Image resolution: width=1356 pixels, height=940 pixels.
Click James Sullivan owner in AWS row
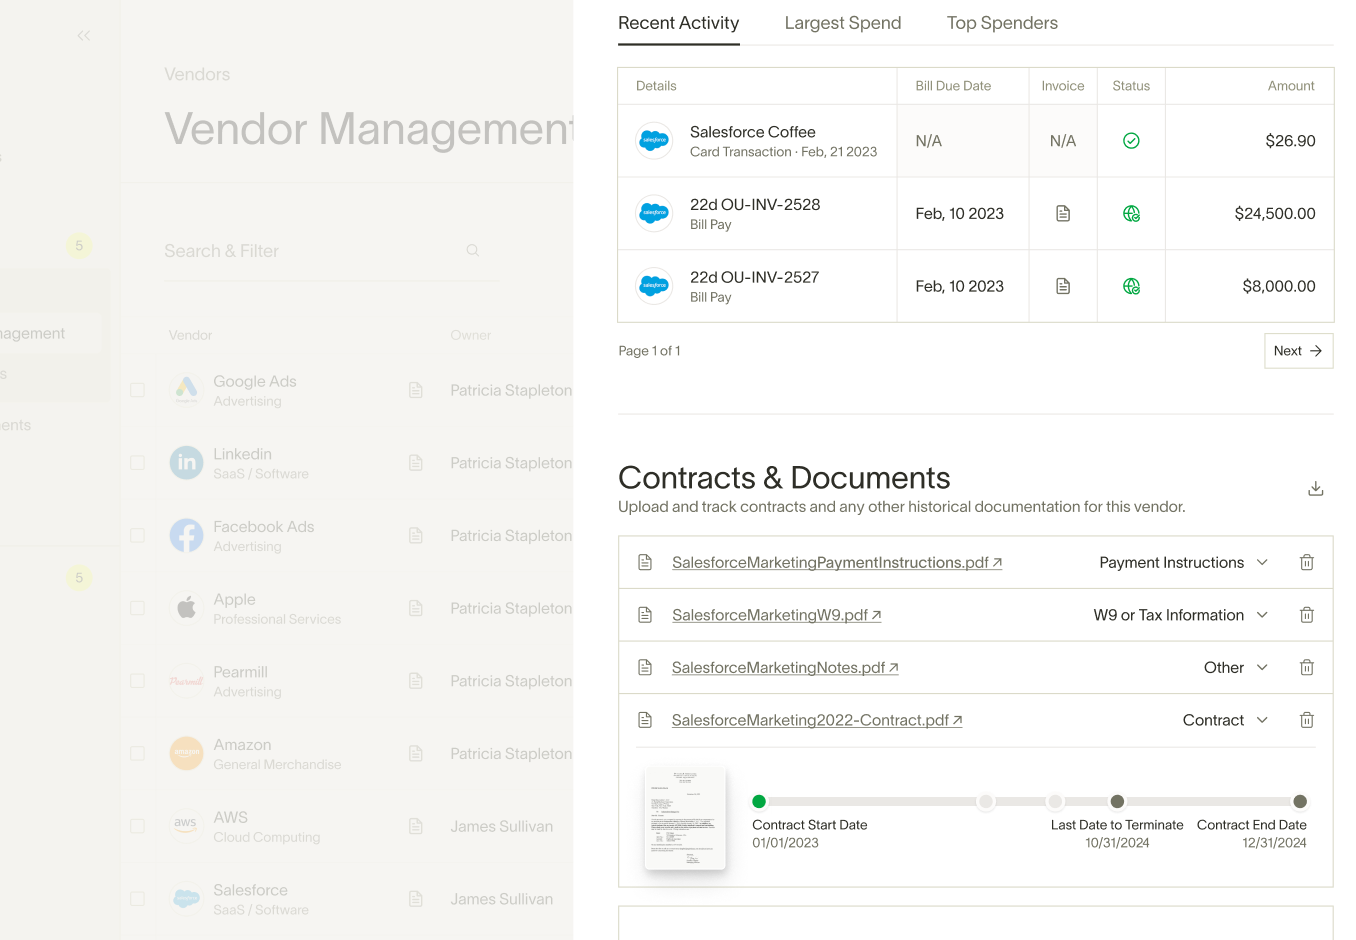(x=501, y=826)
